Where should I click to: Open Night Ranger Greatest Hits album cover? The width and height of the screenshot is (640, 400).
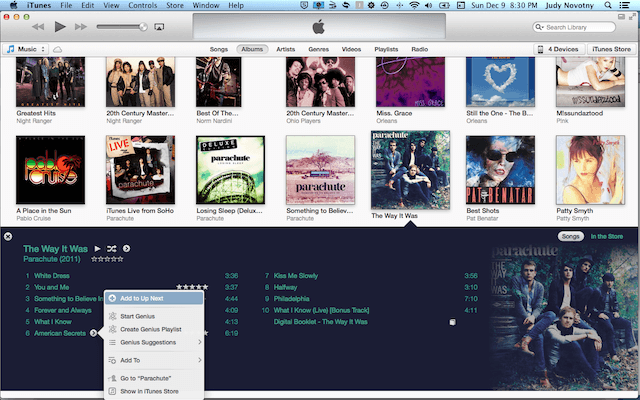50,82
